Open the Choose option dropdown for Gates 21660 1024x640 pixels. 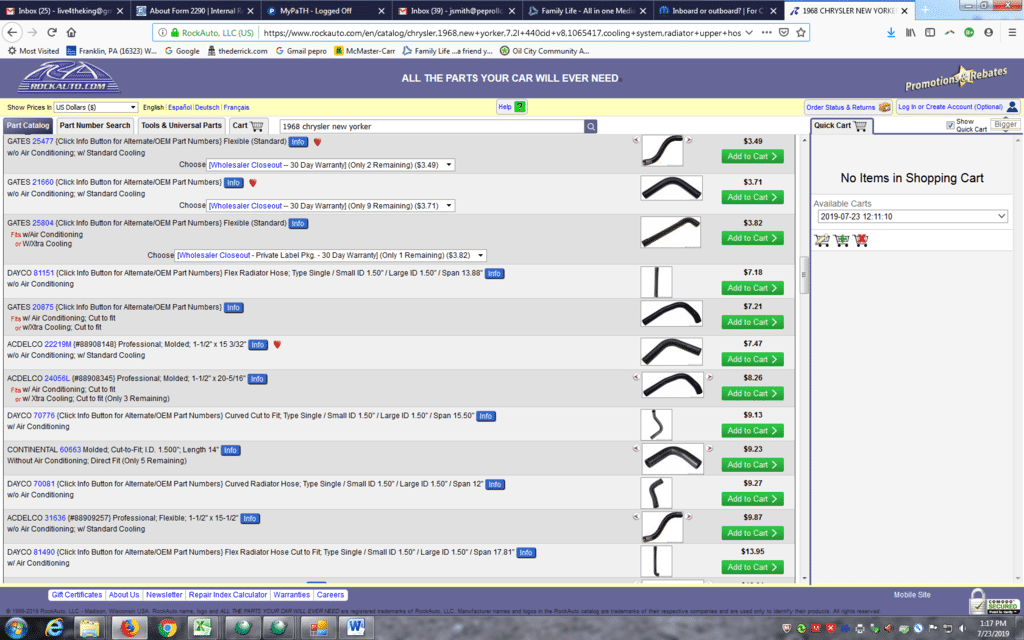[330, 205]
